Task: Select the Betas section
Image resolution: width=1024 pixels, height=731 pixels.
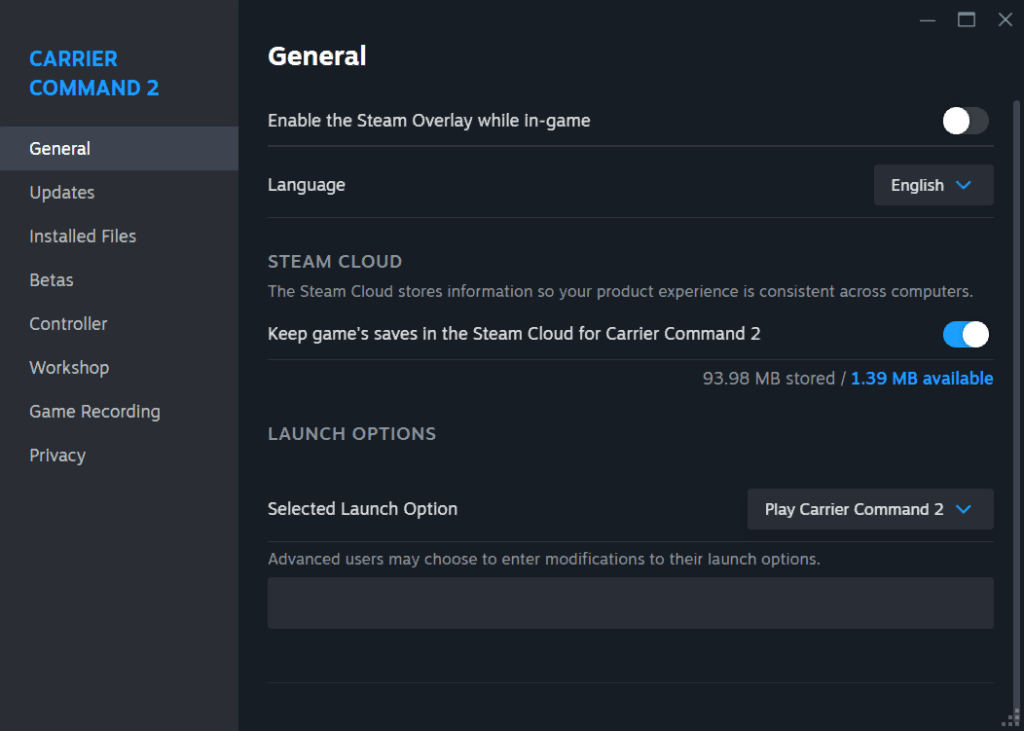Action: point(52,280)
